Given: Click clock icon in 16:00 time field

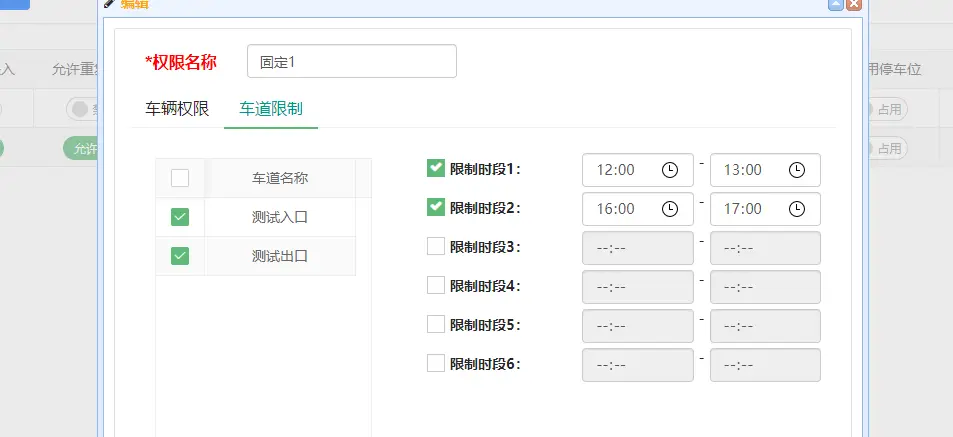Looking at the screenshot, I should pos(670,209).
